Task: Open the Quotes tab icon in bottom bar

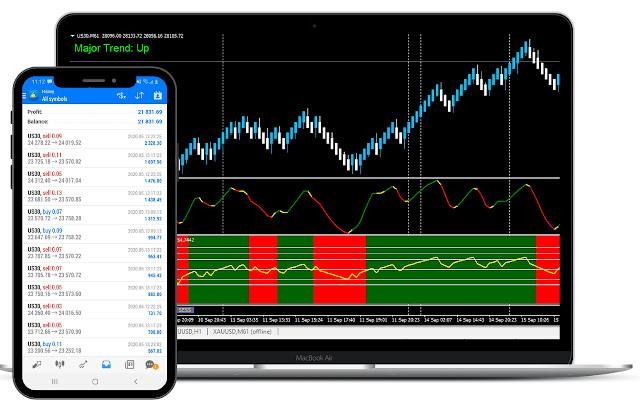Action: pyautogui.click(x=37, y=364)
